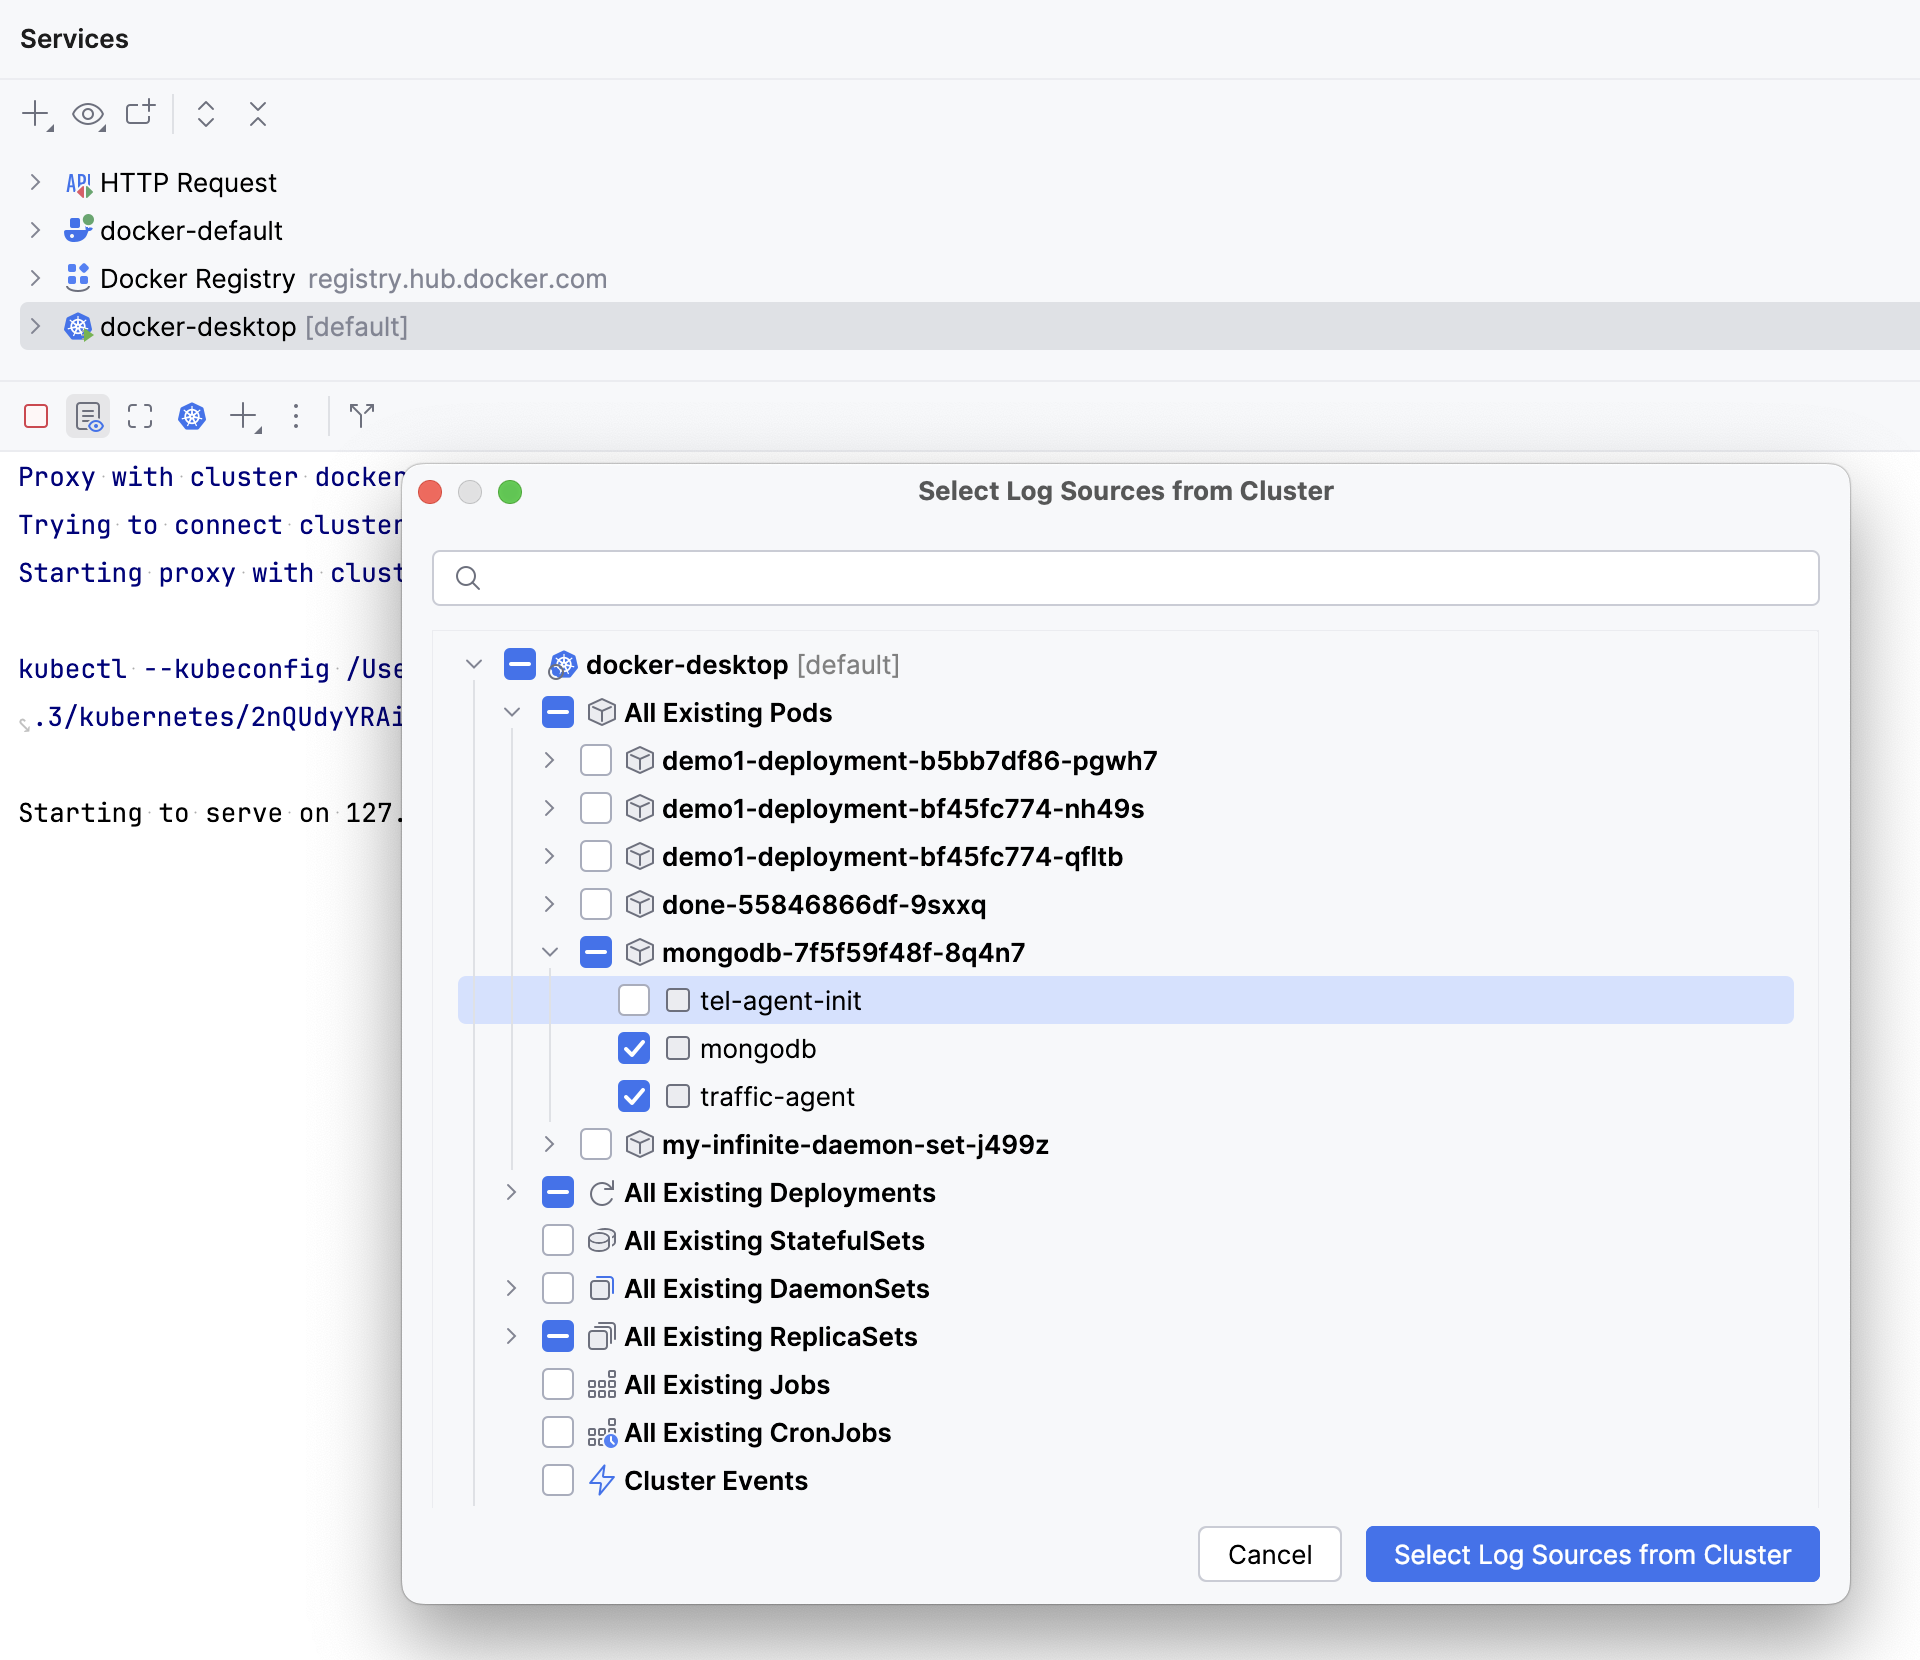
Task: Expand the HTTP Request service node
Action: click(x=35, y=182)
